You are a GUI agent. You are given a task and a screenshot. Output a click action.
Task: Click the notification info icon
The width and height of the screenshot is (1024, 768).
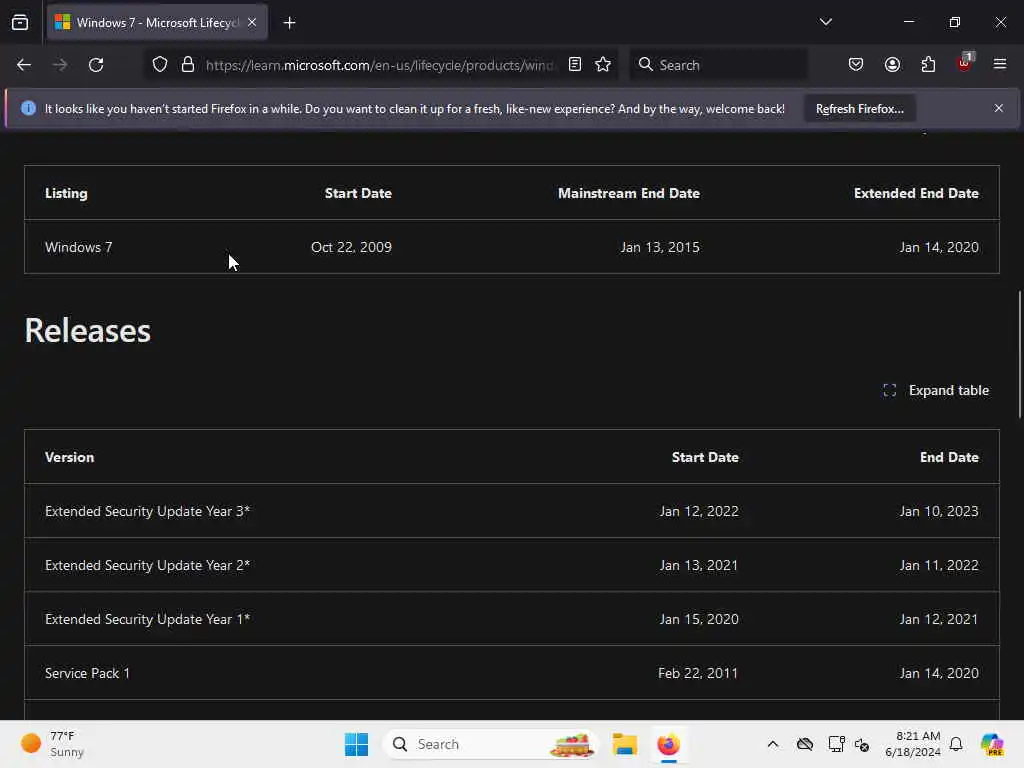pyautogui.click(x=28, y=108)
